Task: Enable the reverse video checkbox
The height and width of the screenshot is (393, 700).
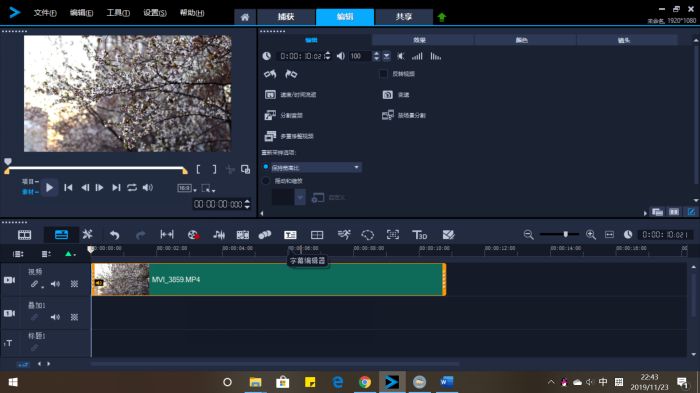Action: (383, 74)
